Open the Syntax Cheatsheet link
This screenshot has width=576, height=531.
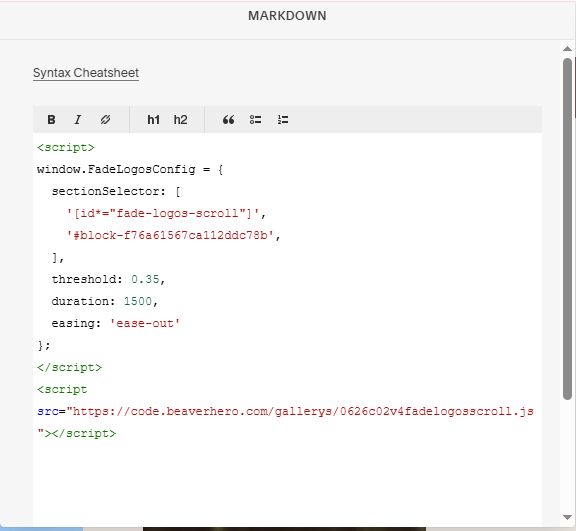point(86,73)
